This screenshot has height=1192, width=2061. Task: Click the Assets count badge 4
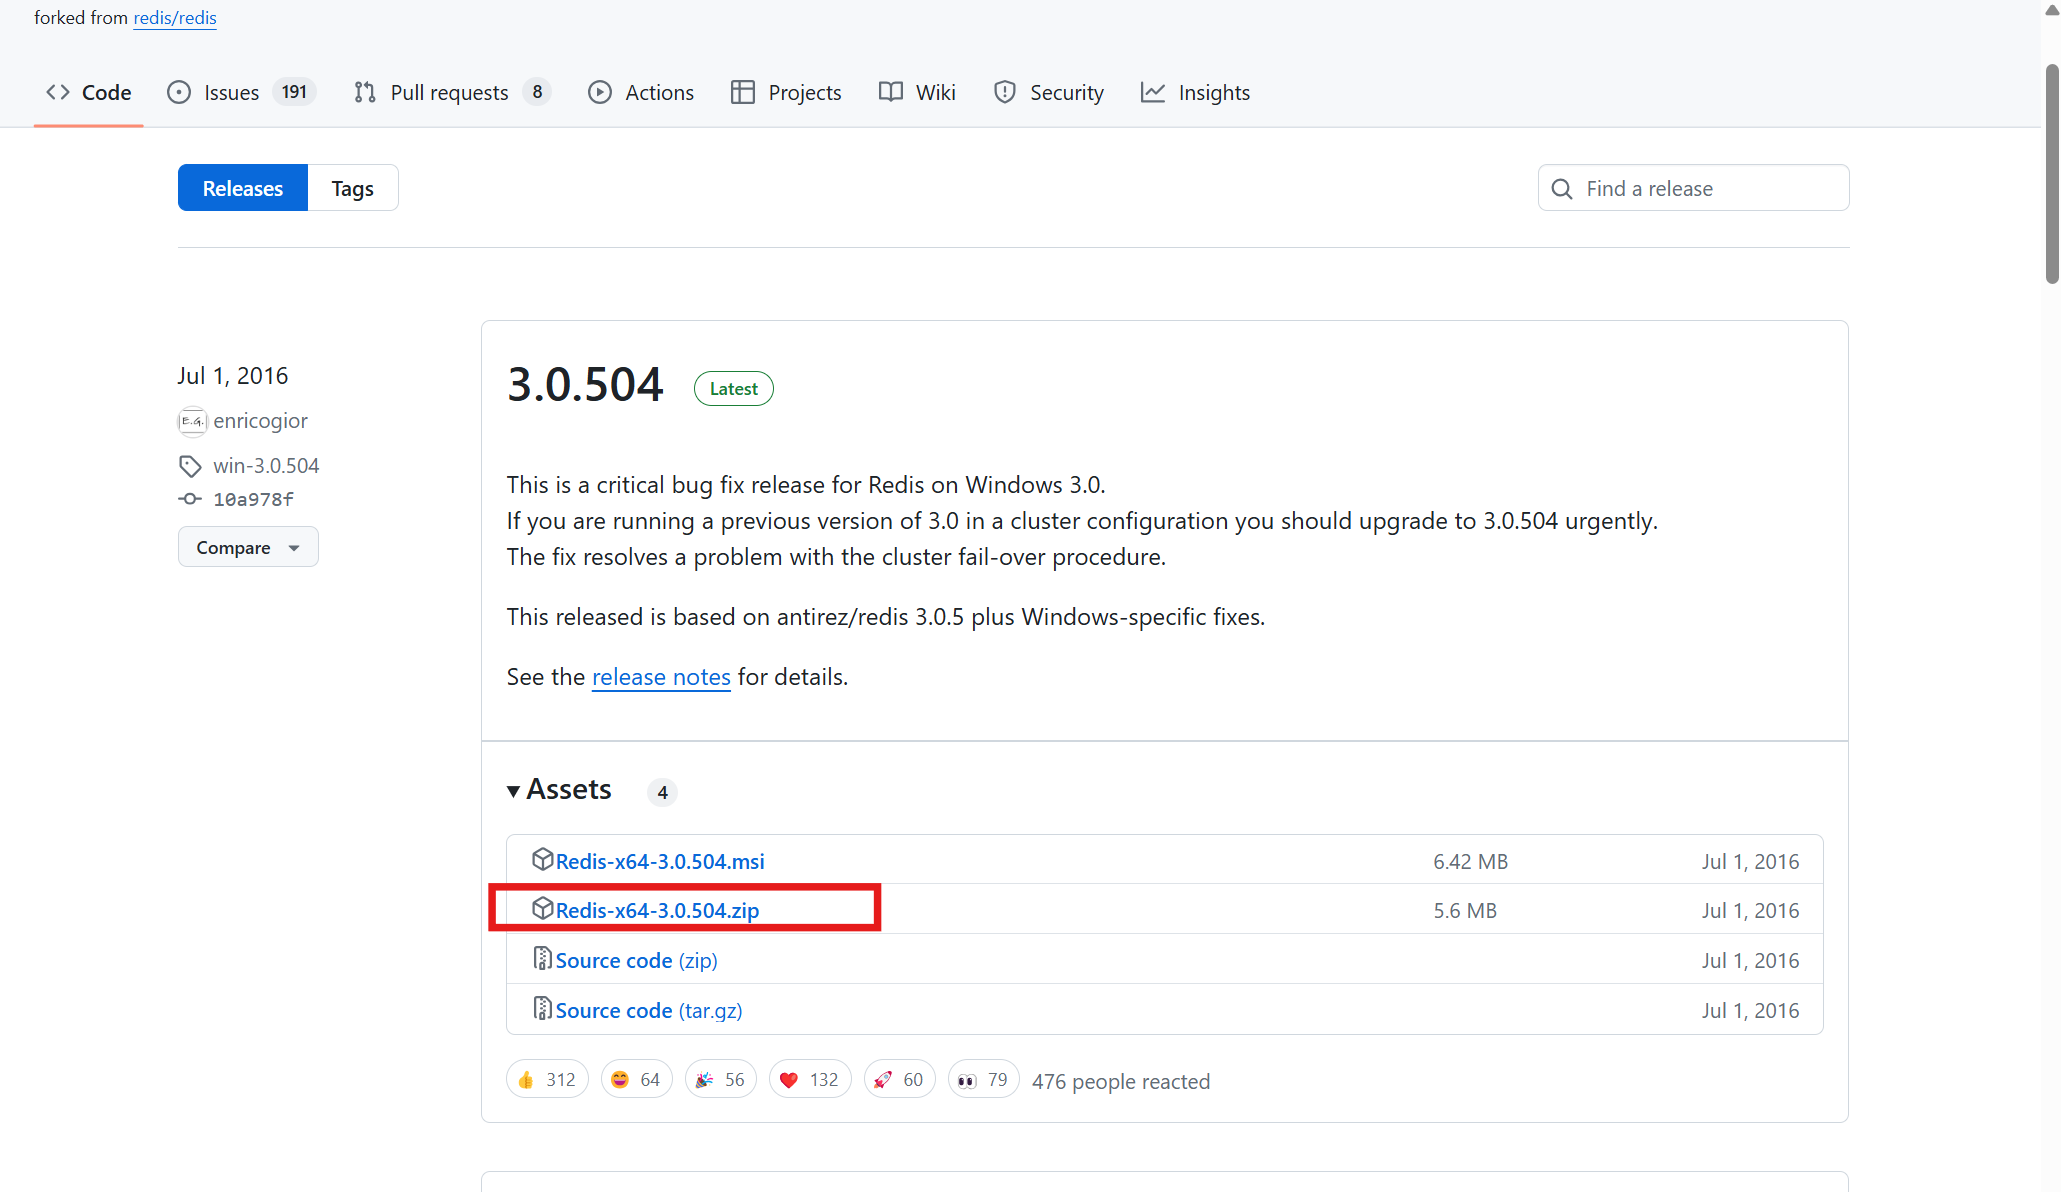pos(662,792)
